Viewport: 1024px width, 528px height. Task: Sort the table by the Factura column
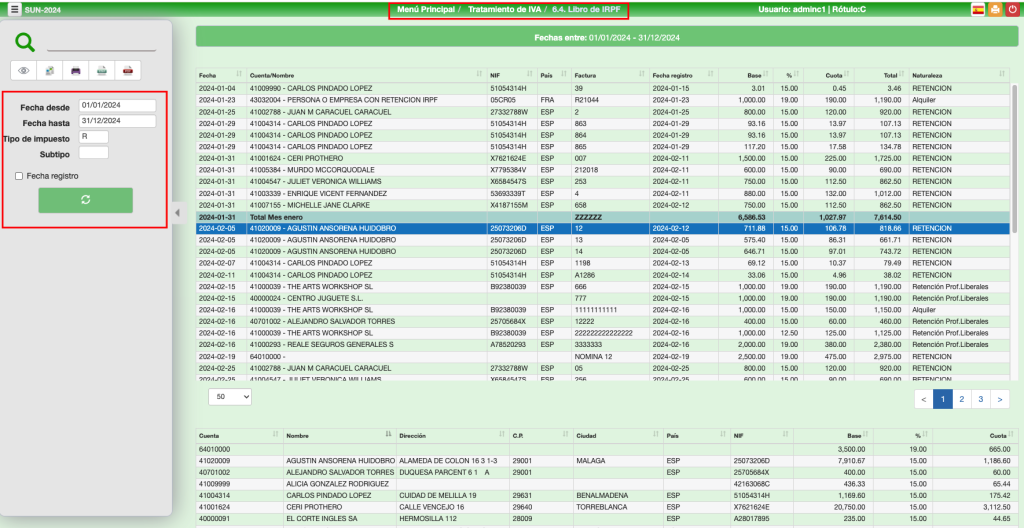[x=610, y=76]
